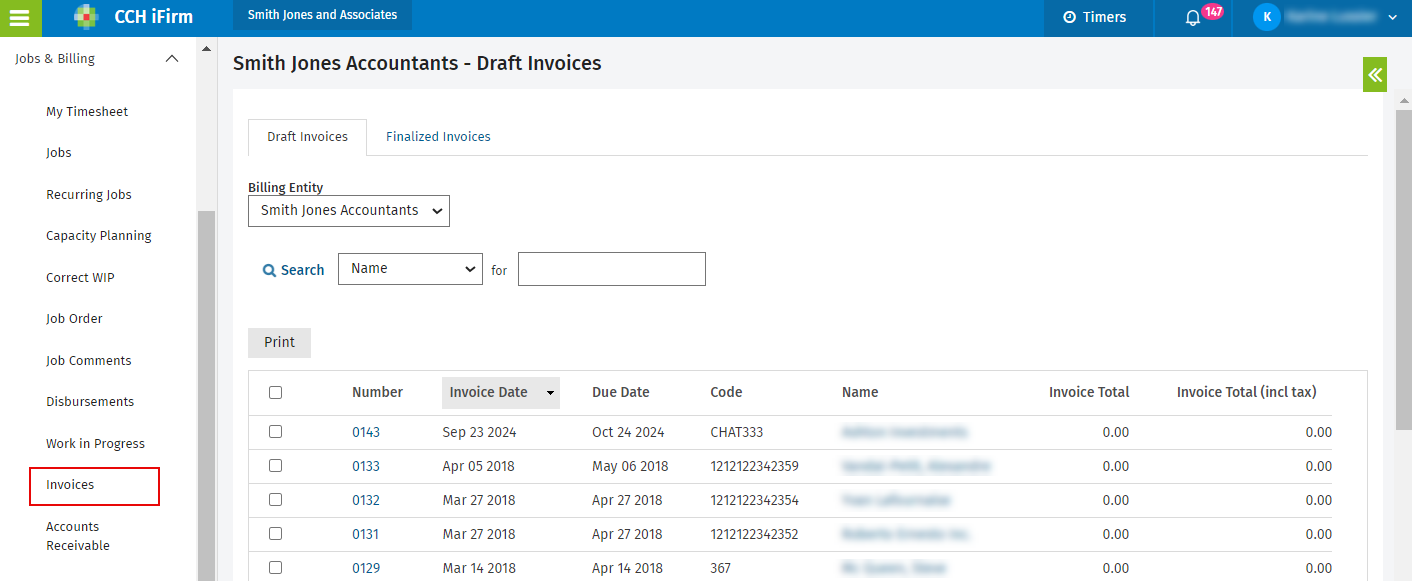1412x581 pixels.
Task: Click the Number column header
Action: click(377, 393)
